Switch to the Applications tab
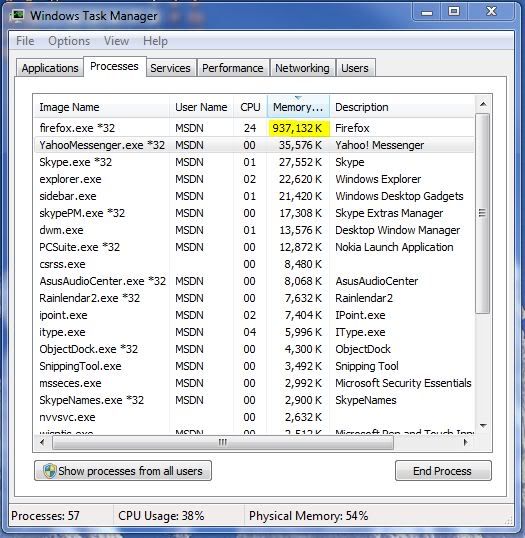 (x=50, y=68)
